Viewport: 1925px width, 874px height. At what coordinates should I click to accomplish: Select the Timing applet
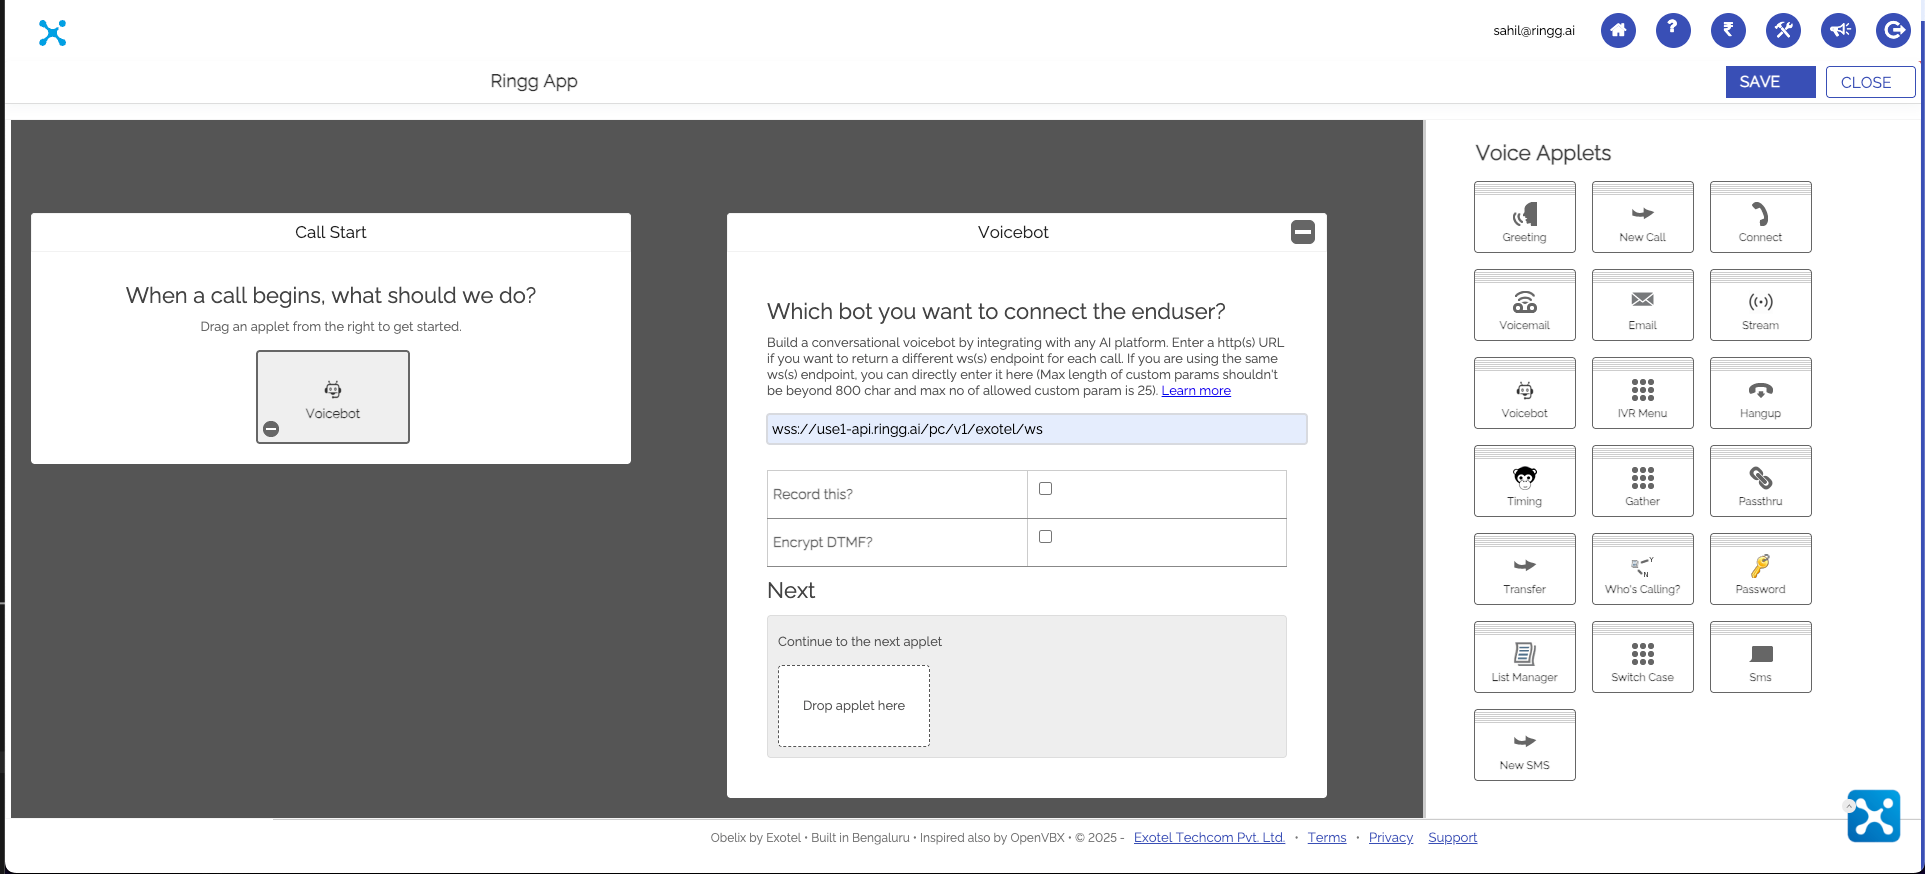1524,481
